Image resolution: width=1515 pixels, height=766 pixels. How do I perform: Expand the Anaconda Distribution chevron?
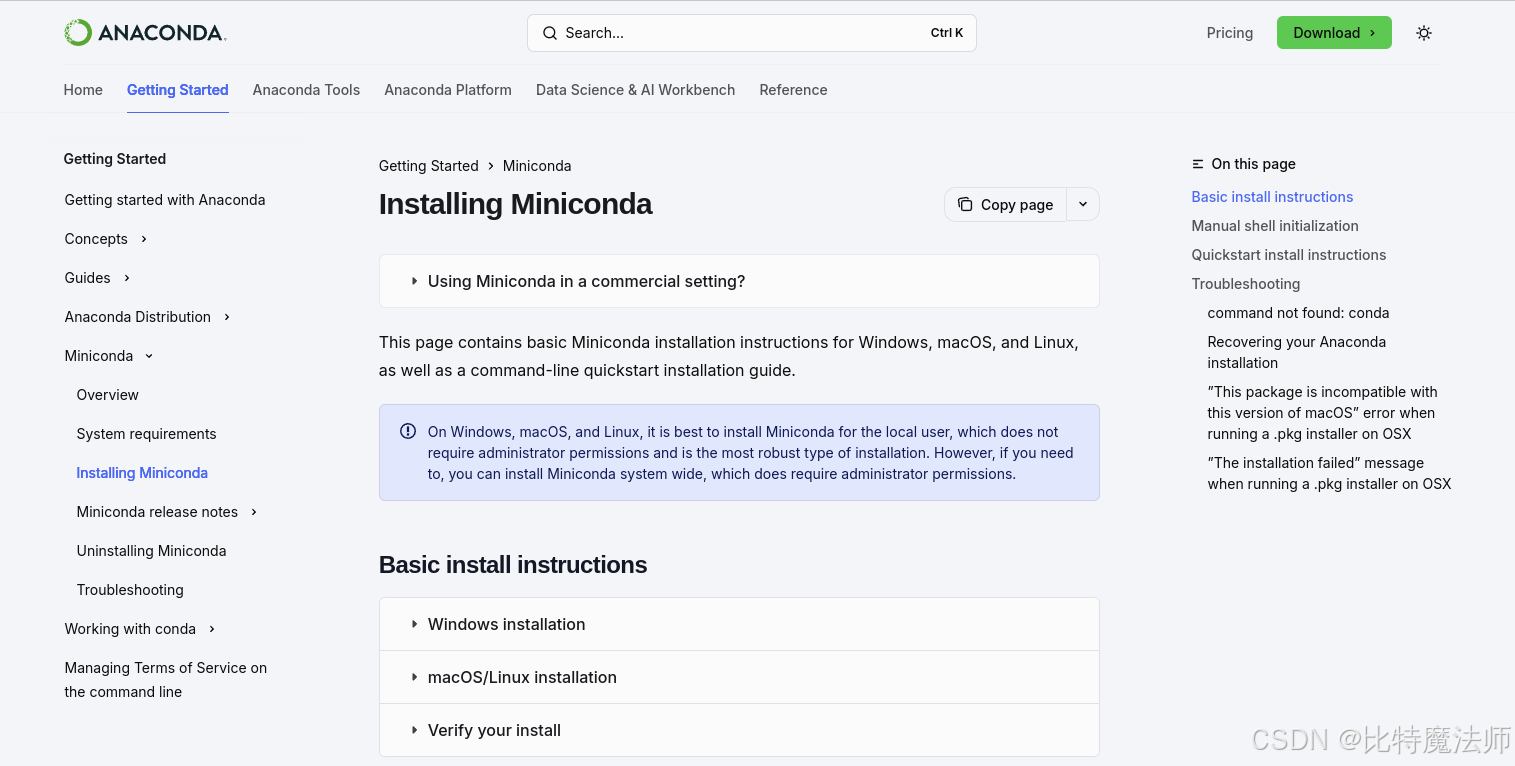pos(227,317)
